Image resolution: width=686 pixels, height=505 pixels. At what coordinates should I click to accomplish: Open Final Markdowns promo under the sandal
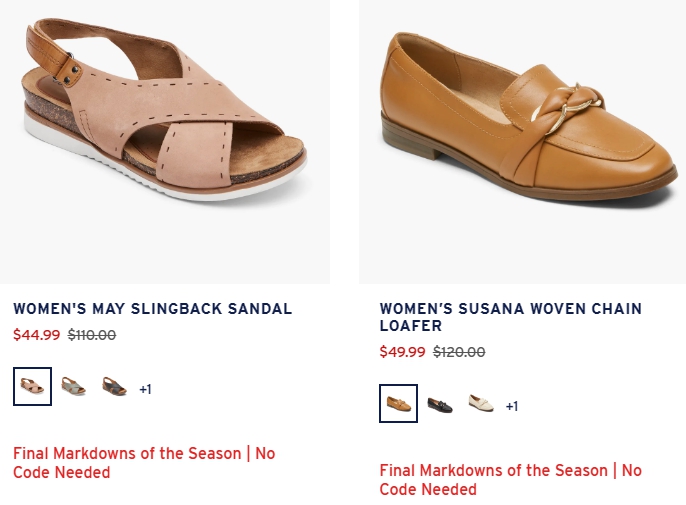click(x=144, y=463)
